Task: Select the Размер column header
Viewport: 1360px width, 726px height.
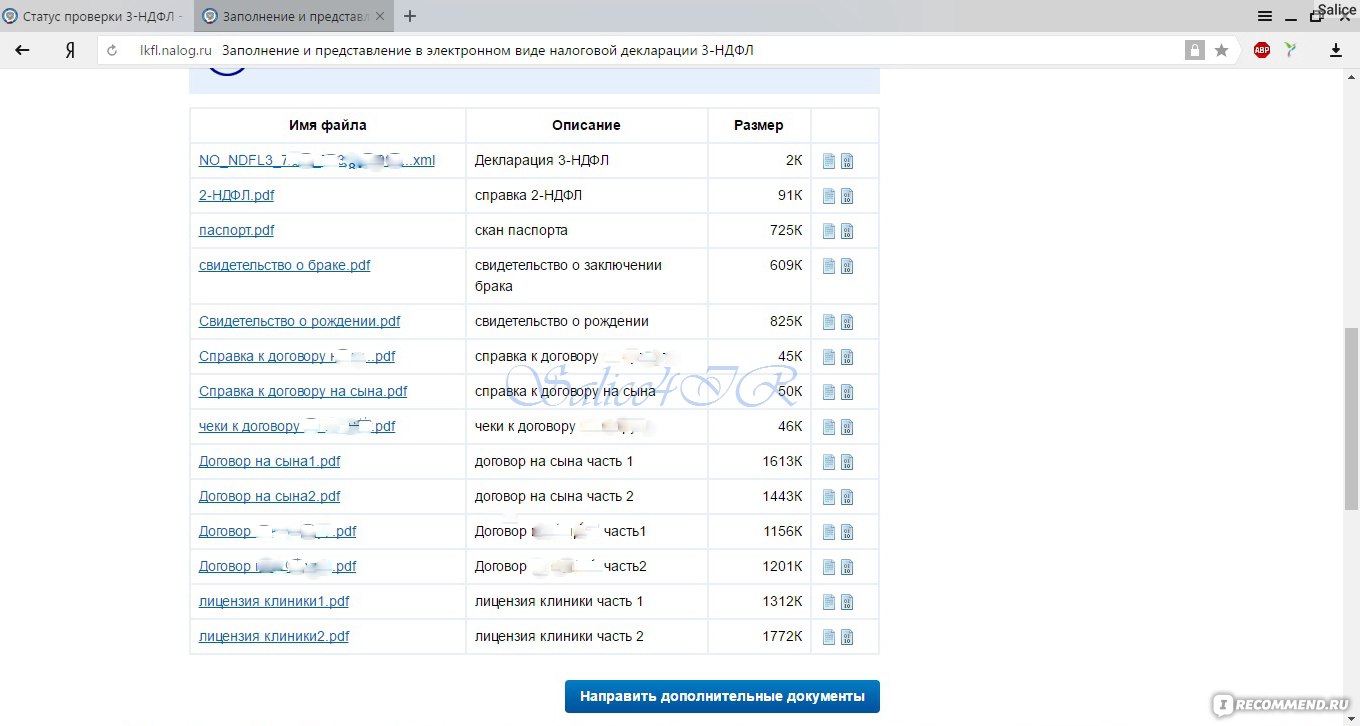Action: (759, 125)
